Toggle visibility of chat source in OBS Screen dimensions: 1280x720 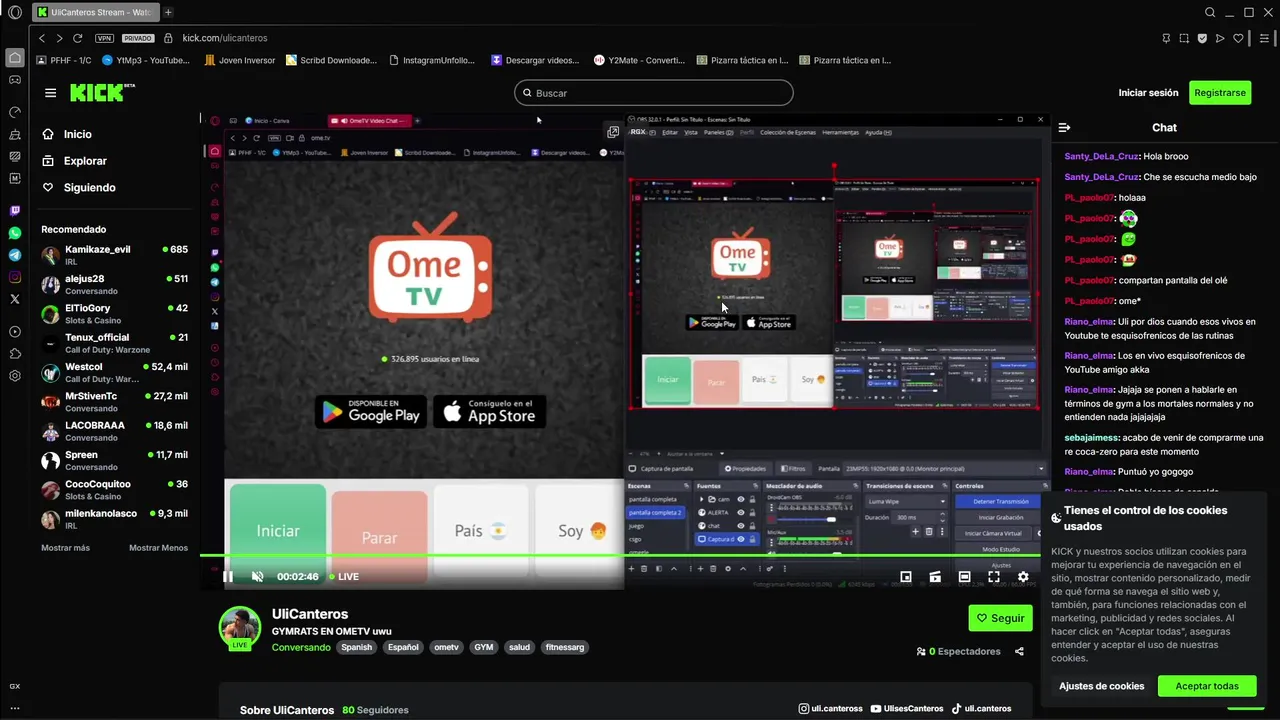click(741, 525)
